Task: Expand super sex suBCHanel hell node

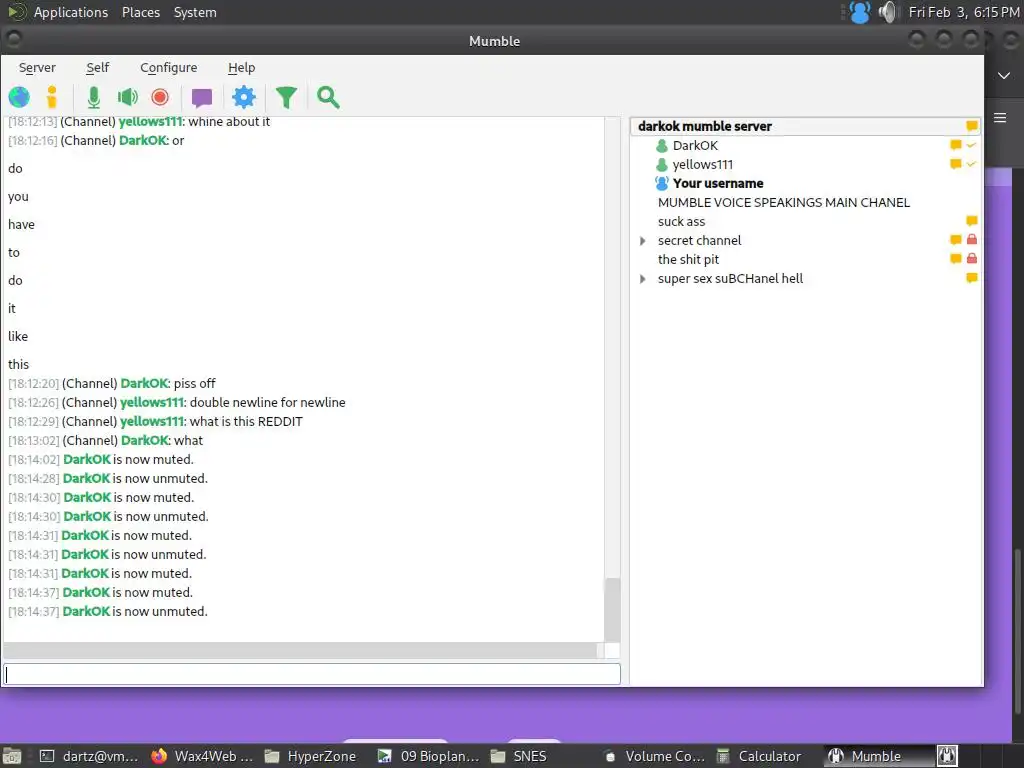Action: click(x=643, y=279)
